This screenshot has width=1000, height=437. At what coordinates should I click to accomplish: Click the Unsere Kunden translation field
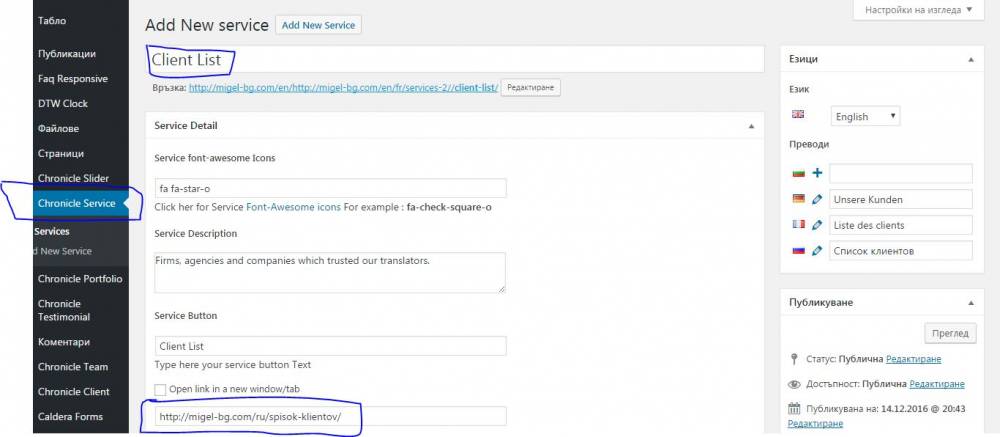901,199
